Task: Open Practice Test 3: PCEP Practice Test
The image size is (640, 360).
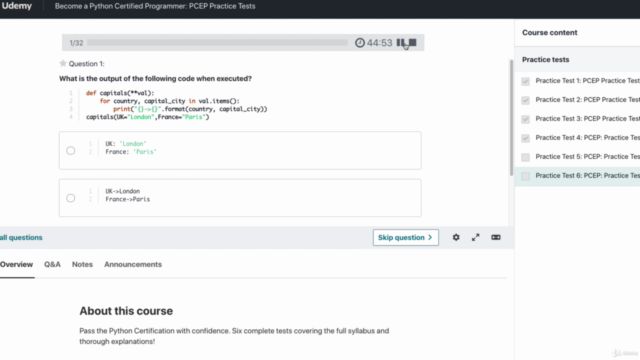Action: (x=587, y=119)
